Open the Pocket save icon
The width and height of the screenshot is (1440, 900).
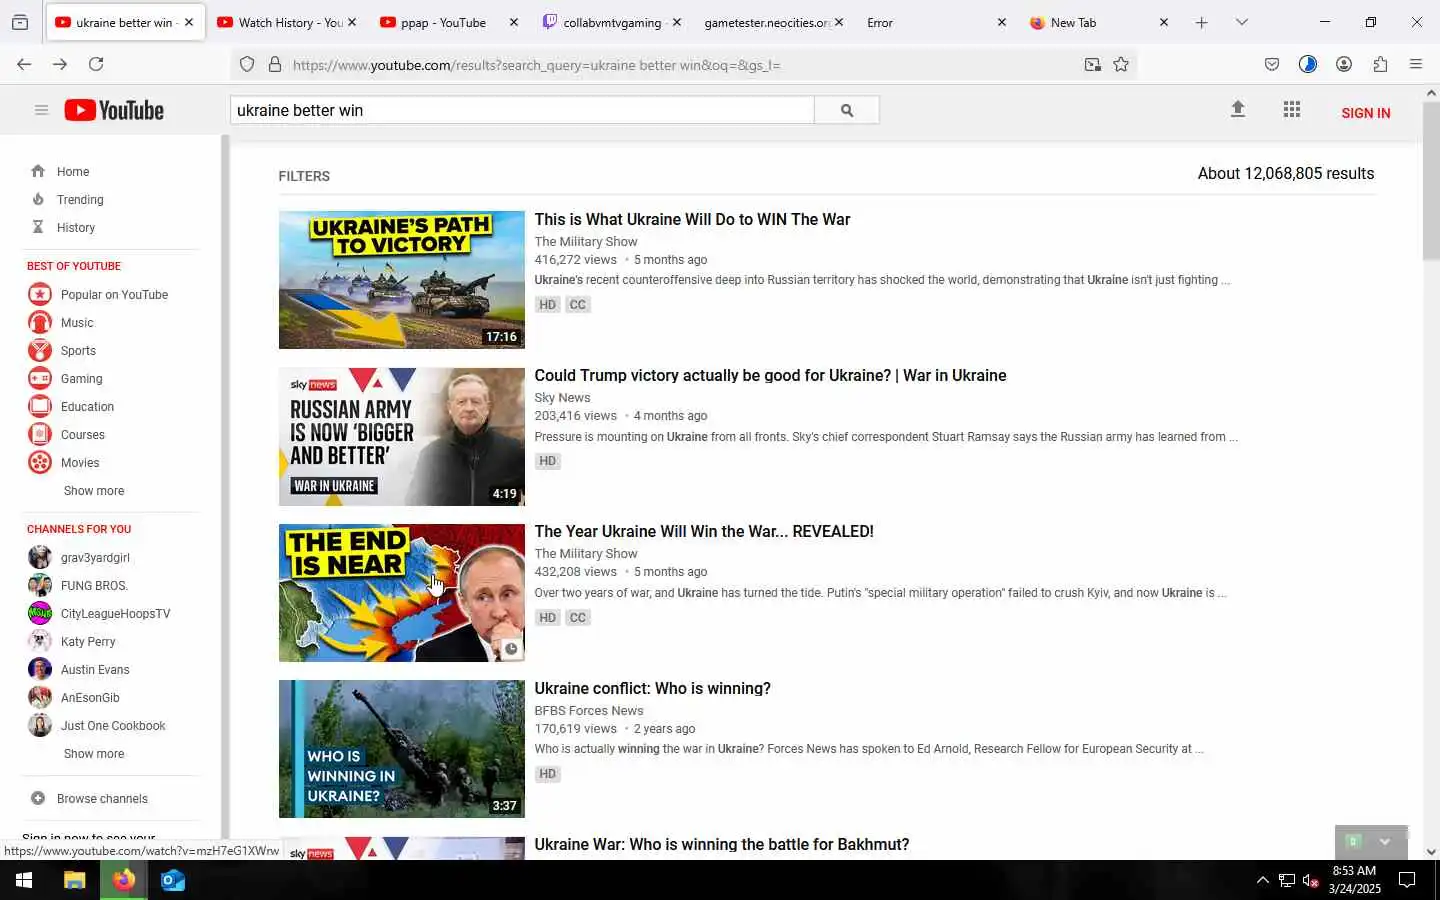pyautogui.click(x=1272, y=64)
